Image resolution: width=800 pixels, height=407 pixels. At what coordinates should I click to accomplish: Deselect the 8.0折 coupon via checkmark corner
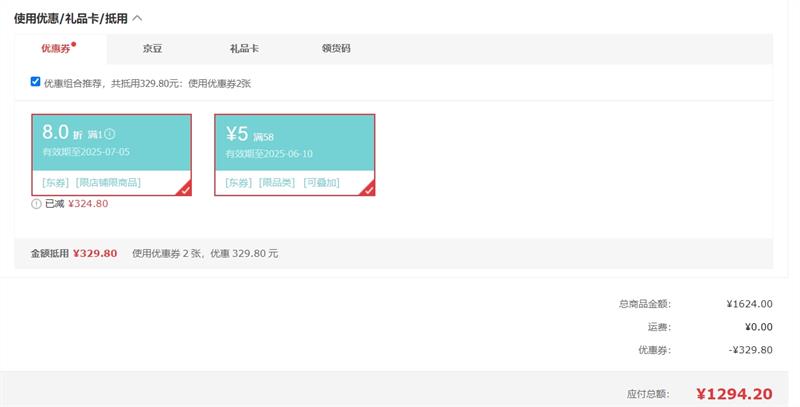pyautogui.click(x=184, y=189)
